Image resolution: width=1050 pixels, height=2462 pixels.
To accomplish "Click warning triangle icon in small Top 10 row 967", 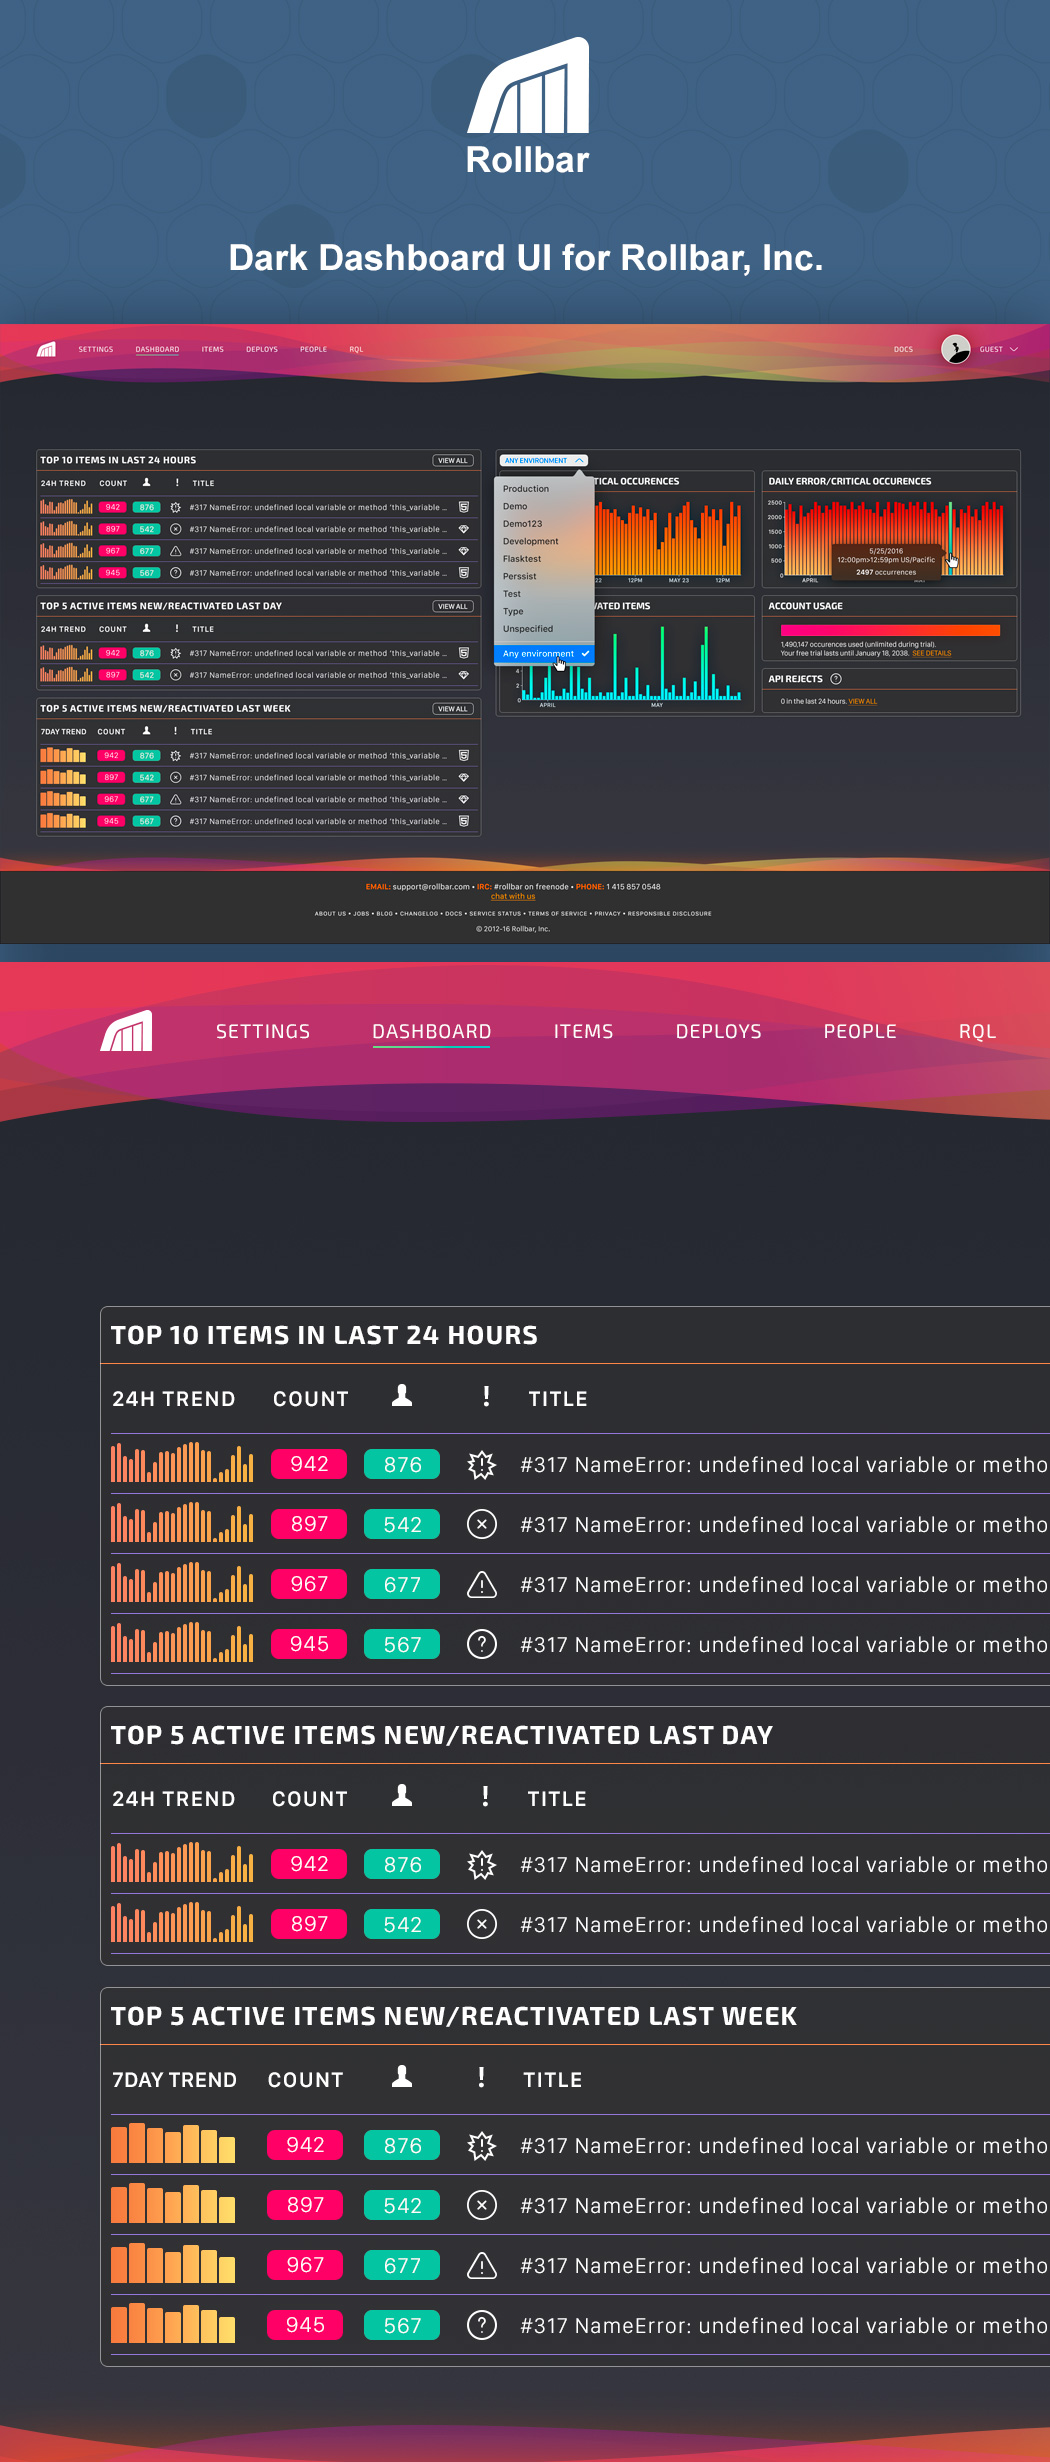I will (176, 551).
